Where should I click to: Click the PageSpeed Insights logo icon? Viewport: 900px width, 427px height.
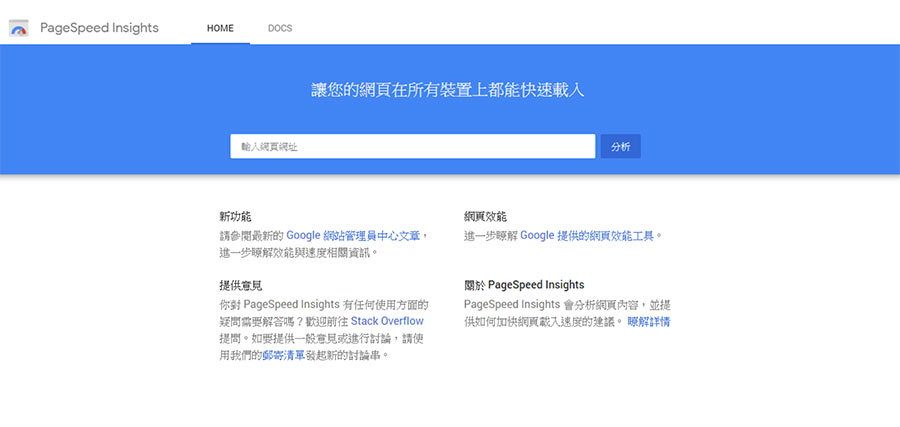tap(18, 29)
